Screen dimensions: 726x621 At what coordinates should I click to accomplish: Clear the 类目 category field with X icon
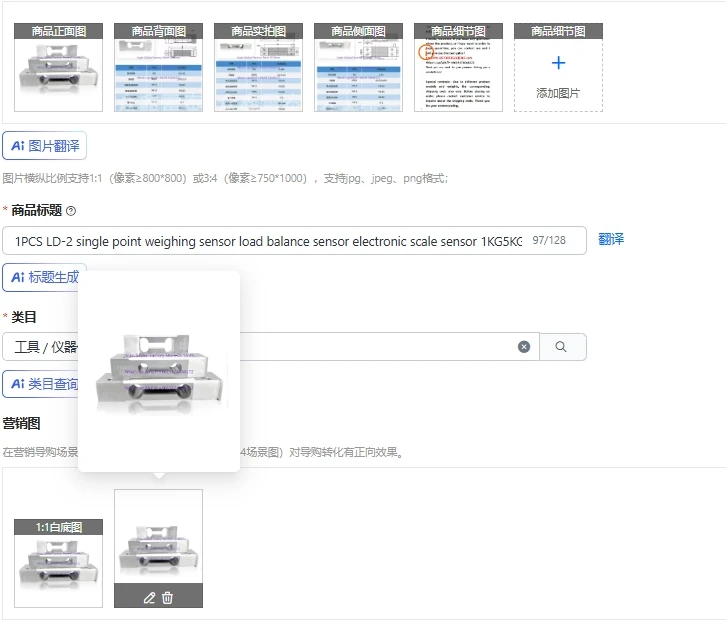click(524, 347)
